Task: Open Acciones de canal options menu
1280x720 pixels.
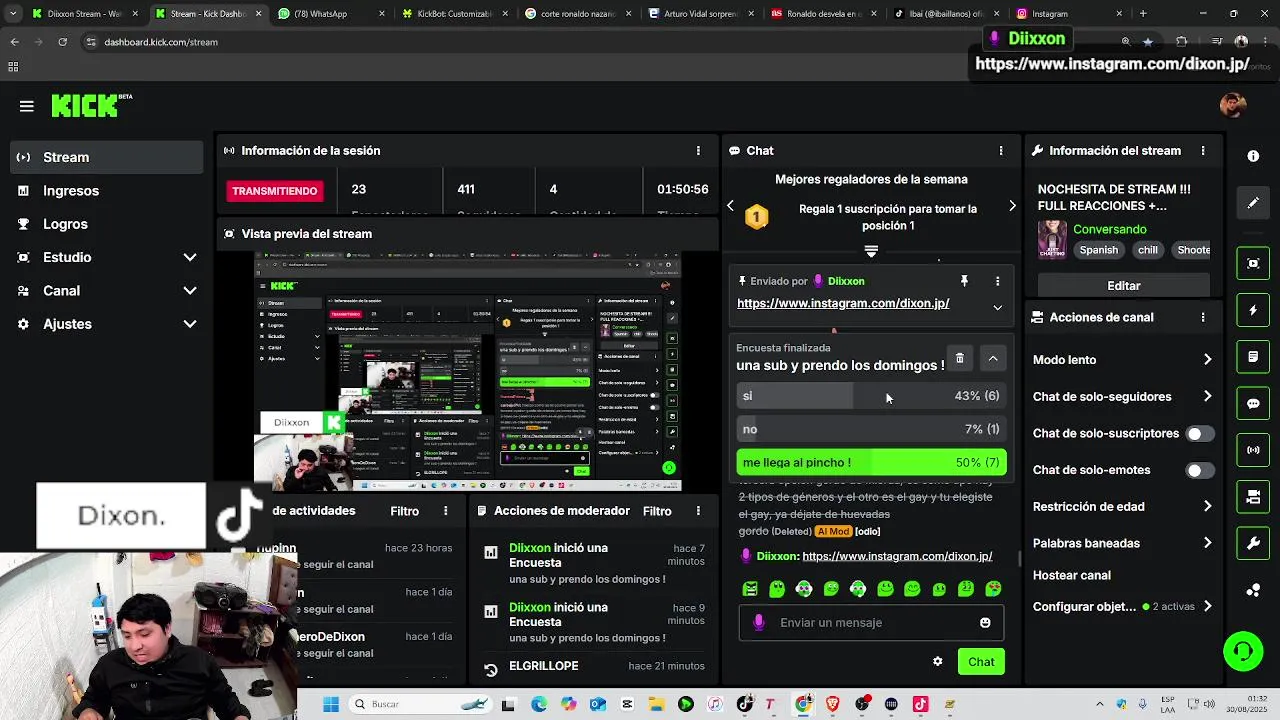Action: [1203, 317]
